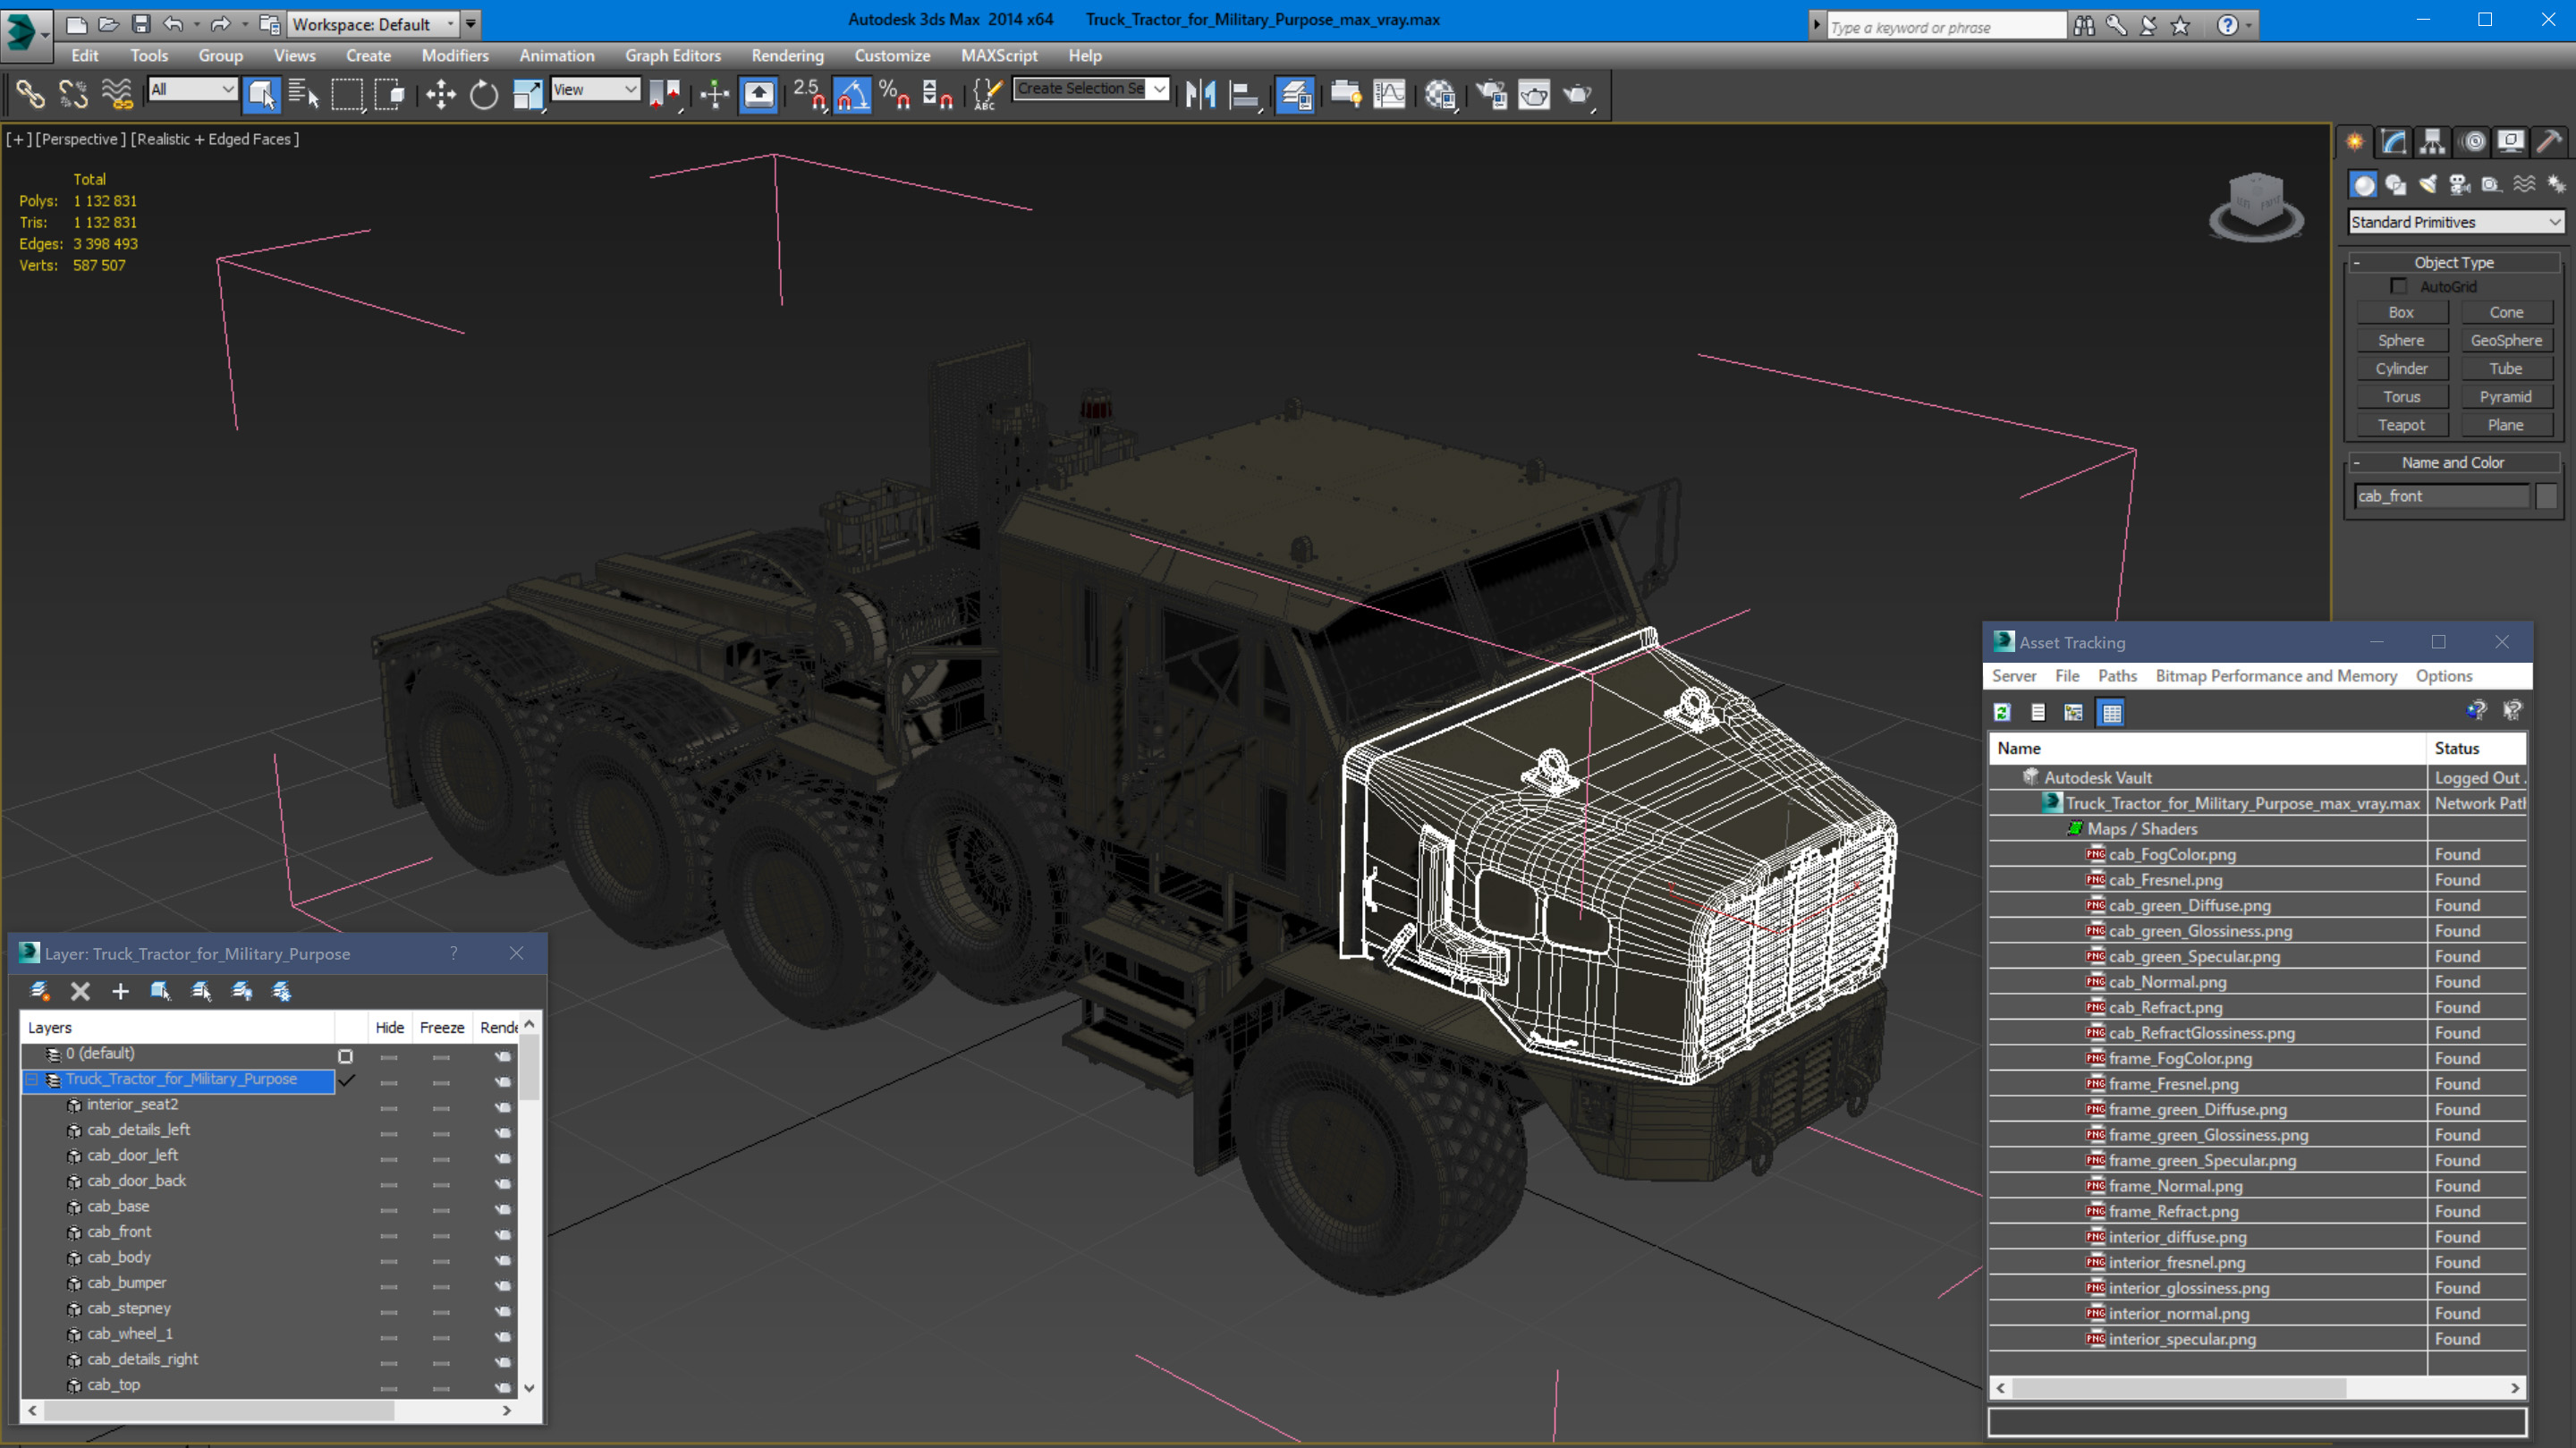Toggle checkmark of Truck_Tractor_for_Military_Purpose layer

click(x=347, y=1080)
